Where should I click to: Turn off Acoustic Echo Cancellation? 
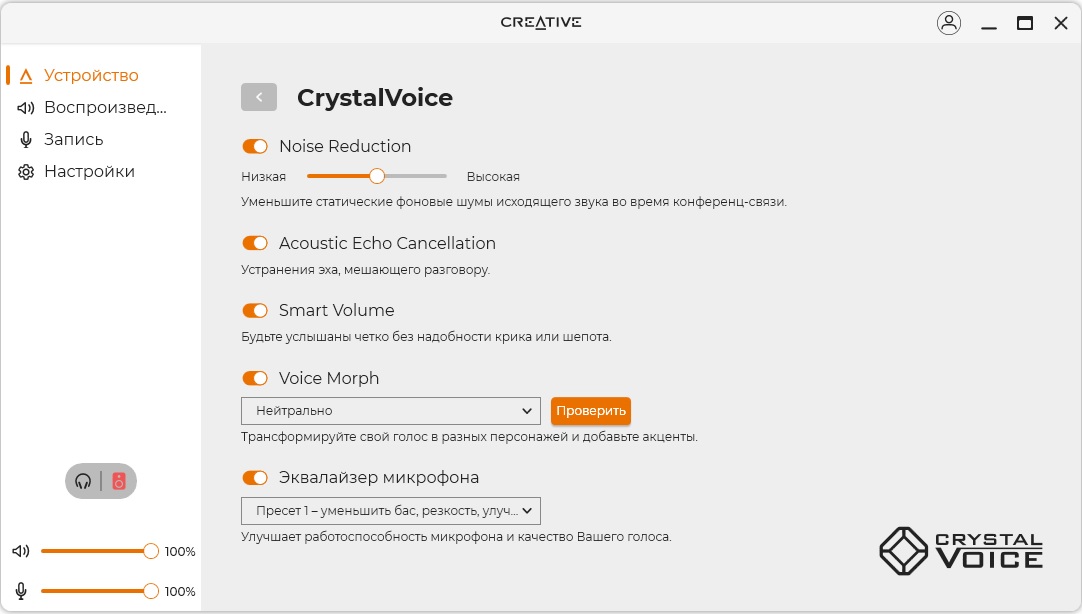255,243
